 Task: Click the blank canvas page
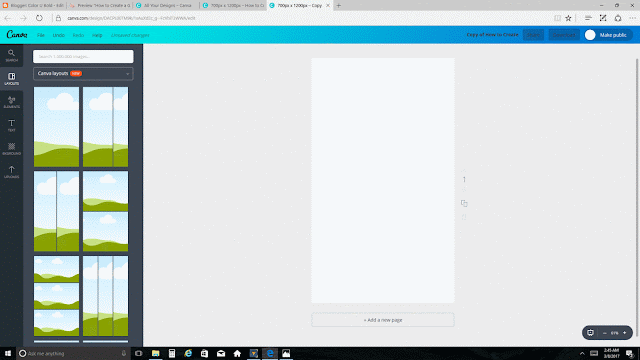[x=383, y=180]
